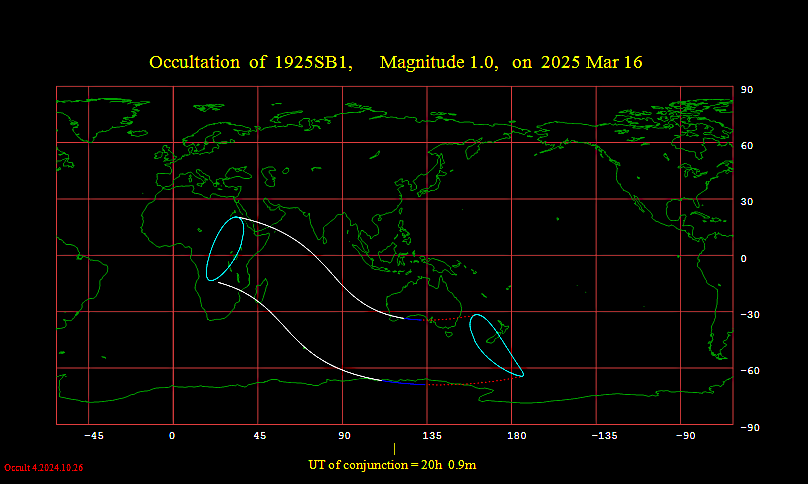Image resolution: width=808 pixels, height=484 pixels.
Task: Click the -45 longitude label
Action: tap(92, 436)
